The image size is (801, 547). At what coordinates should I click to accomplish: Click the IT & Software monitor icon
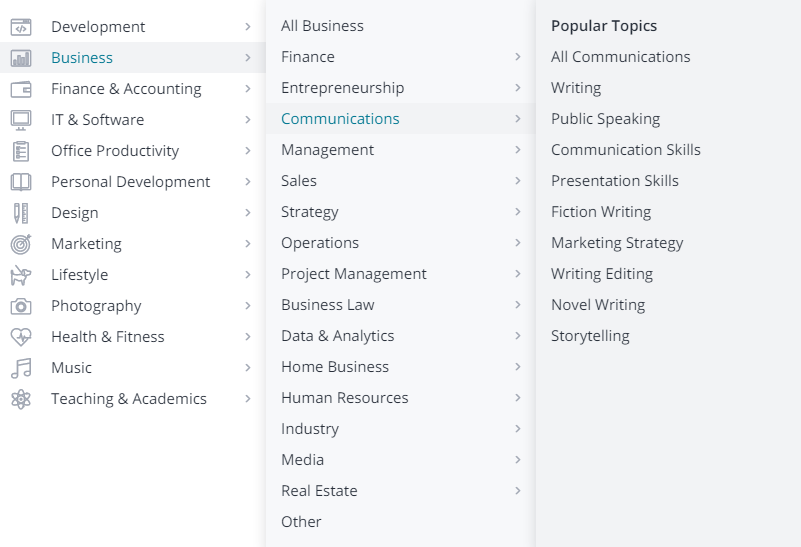pos(21,120)
